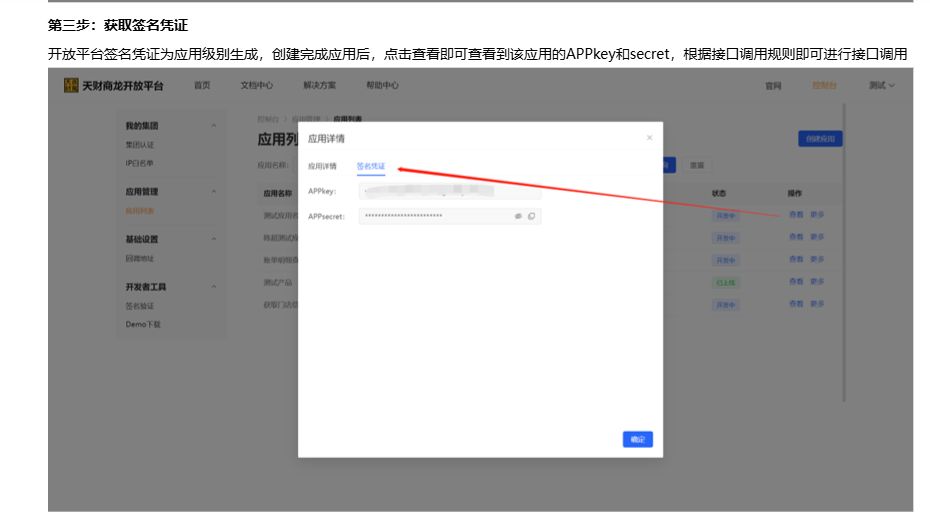The image size is (930, 530).
Task: Open 签名验证 in the sidebar
Action: click(139, 306)
